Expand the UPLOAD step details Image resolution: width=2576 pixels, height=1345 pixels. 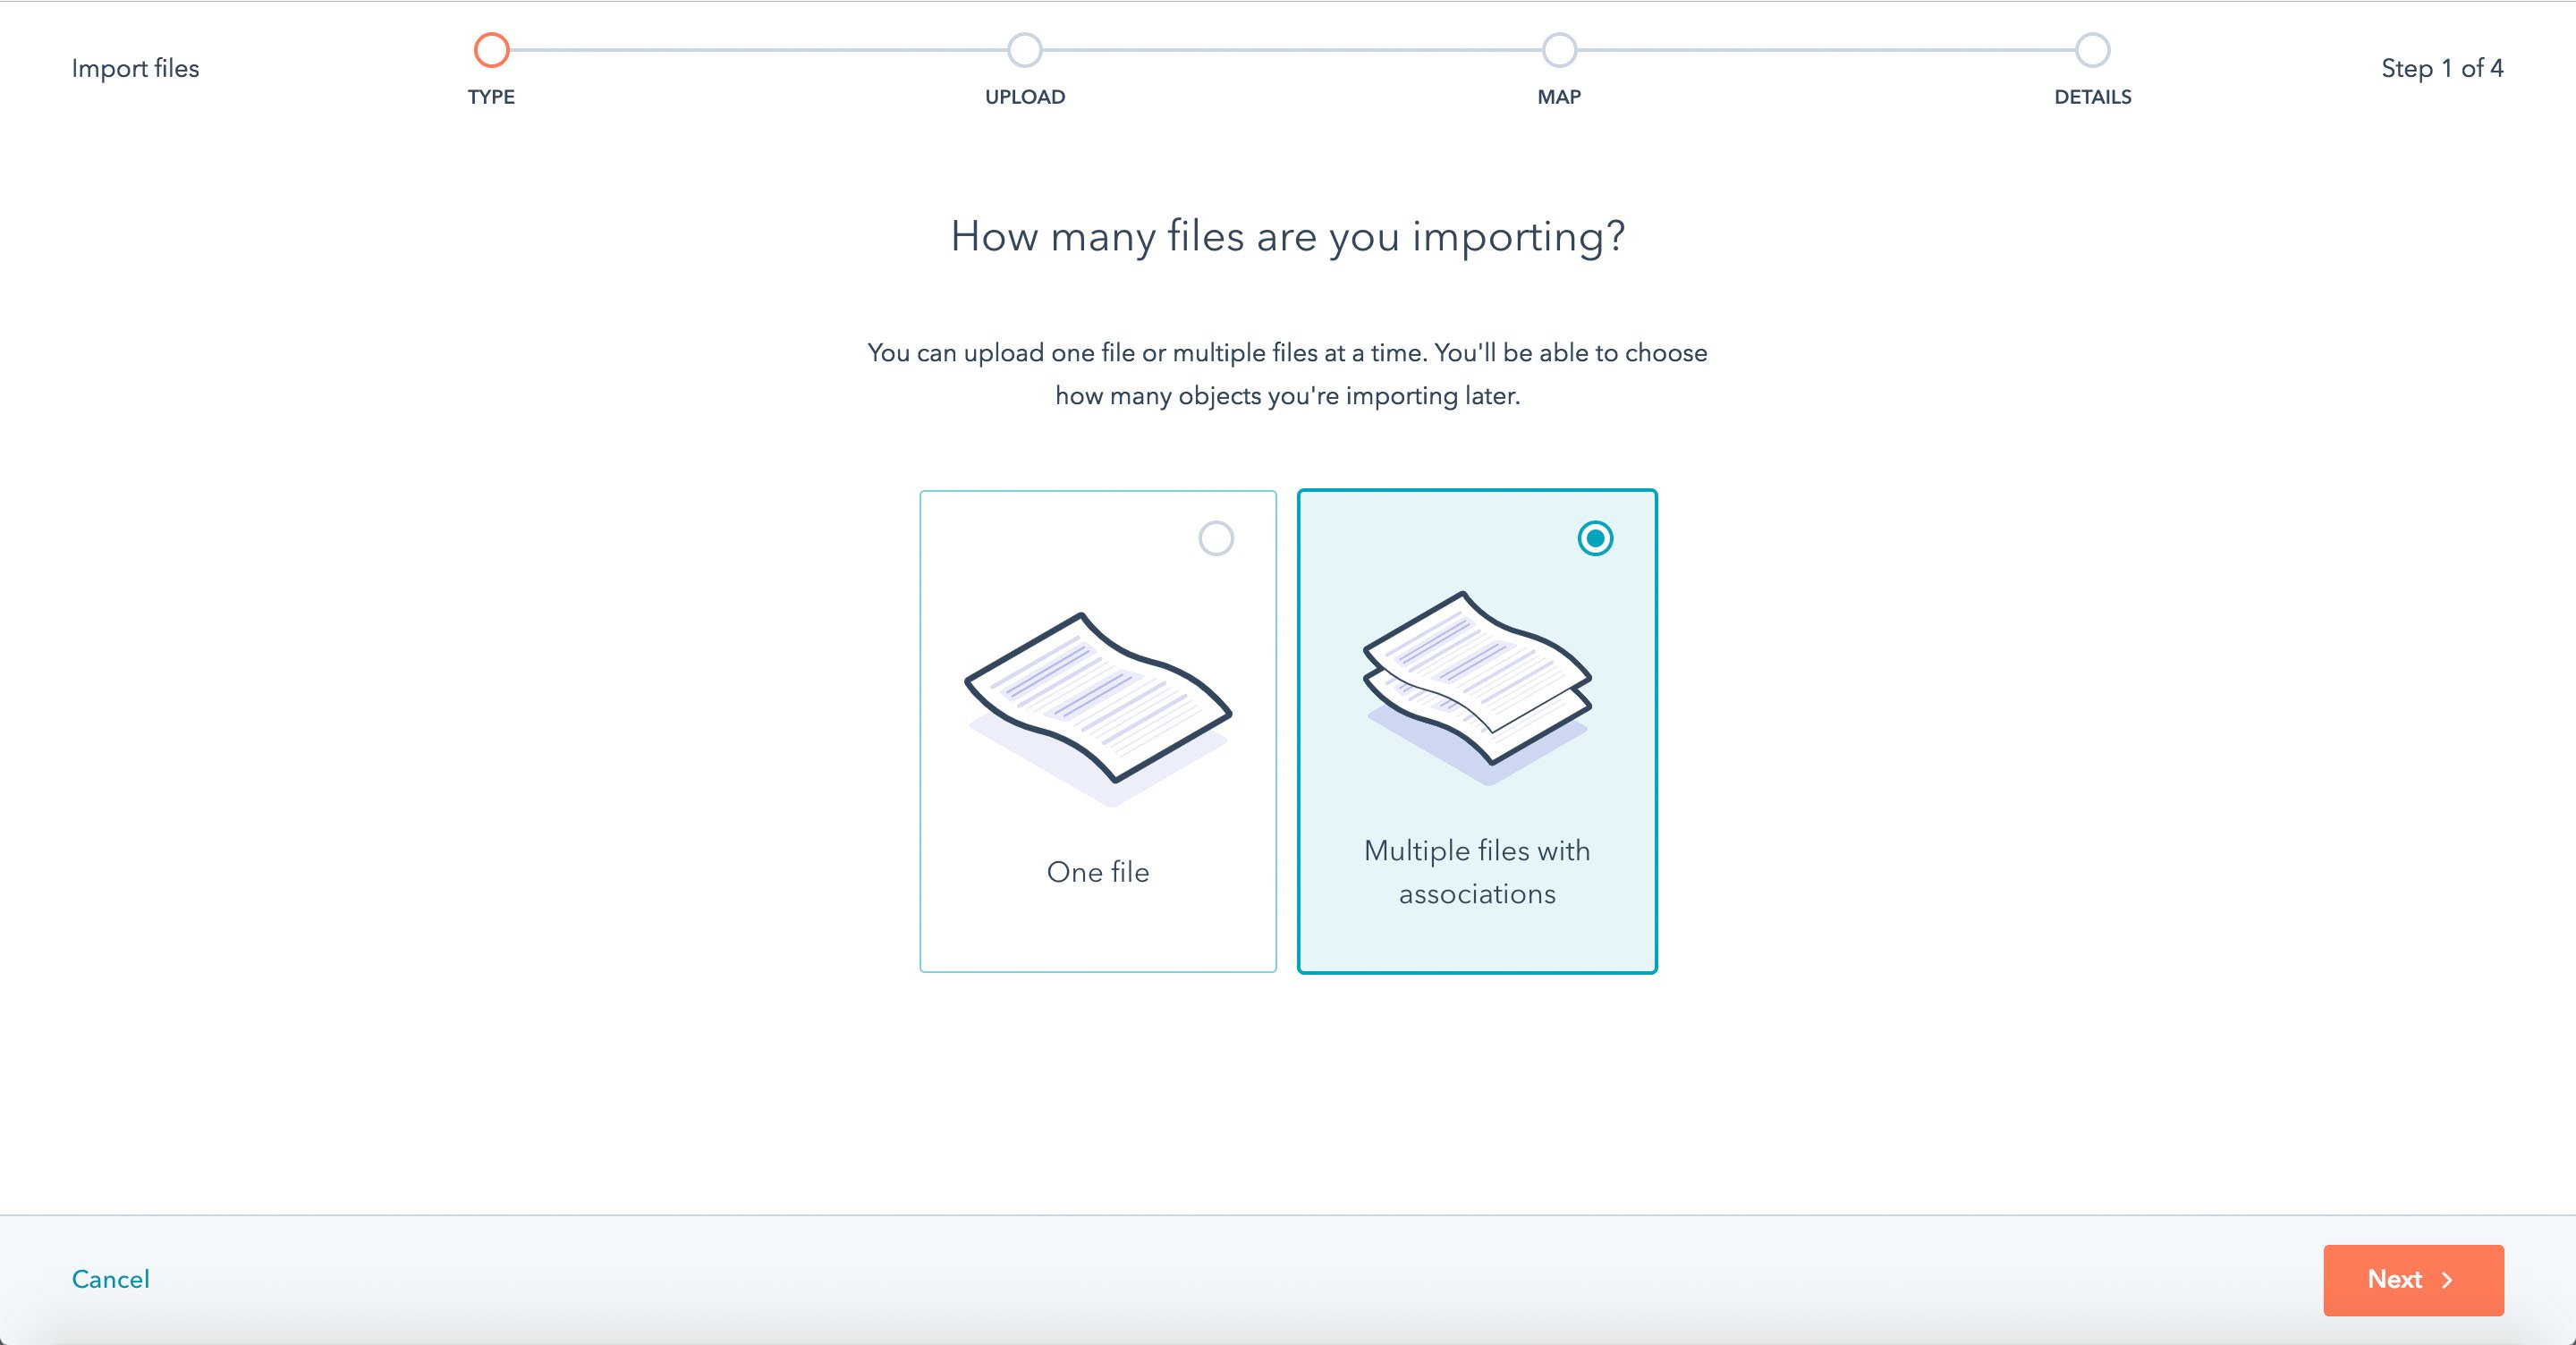coord(1024,48)
